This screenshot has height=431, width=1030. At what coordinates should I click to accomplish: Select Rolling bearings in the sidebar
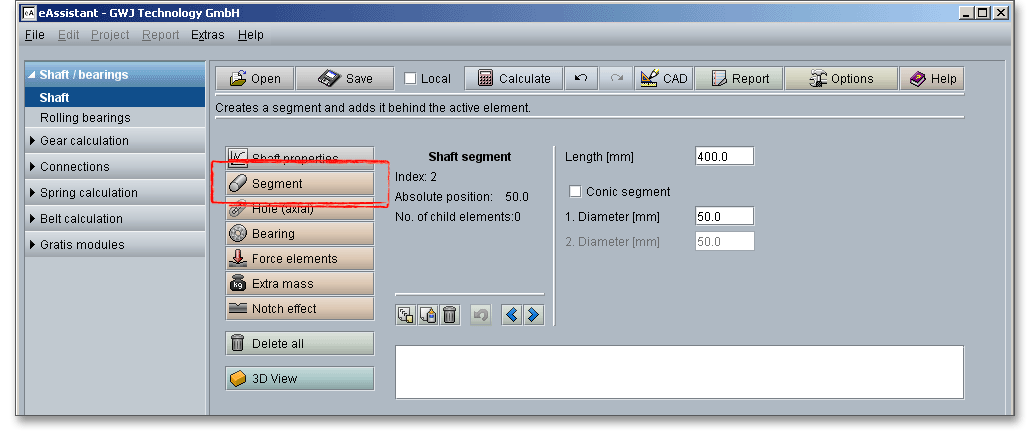(85, 118)
